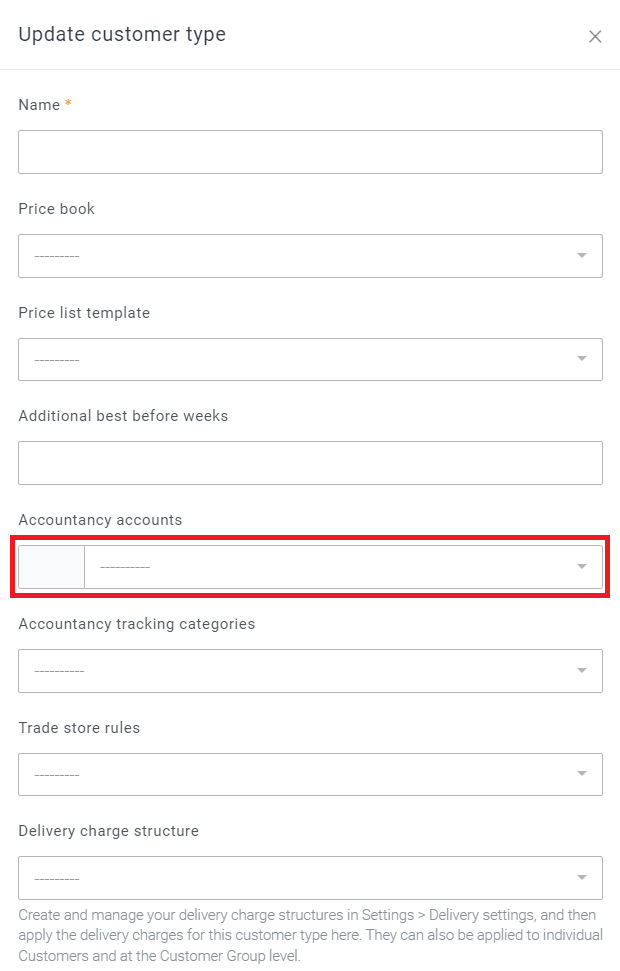Click the Name field label

tap(40, 105)
